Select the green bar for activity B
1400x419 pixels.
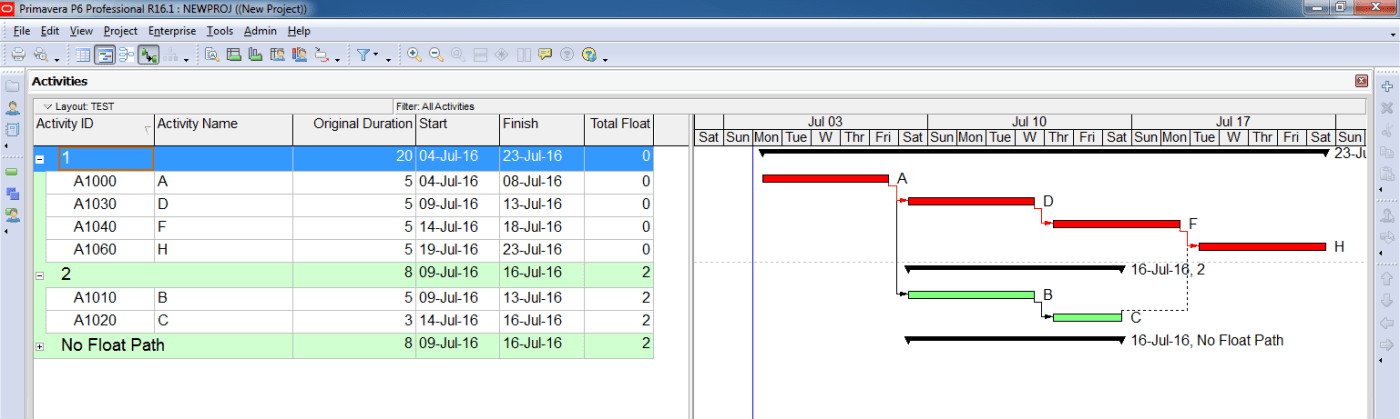(970, 295)
